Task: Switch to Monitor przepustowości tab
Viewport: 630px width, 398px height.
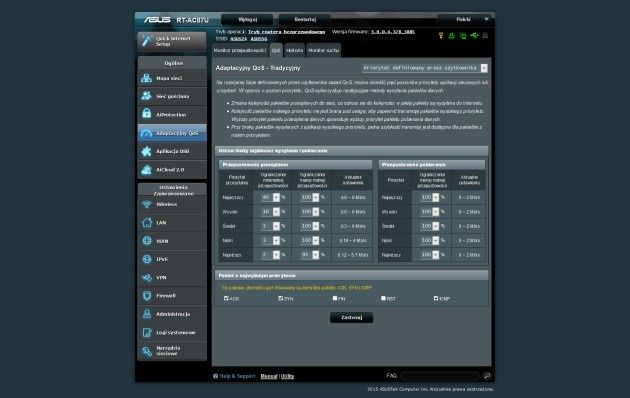Action: [240, 50]
